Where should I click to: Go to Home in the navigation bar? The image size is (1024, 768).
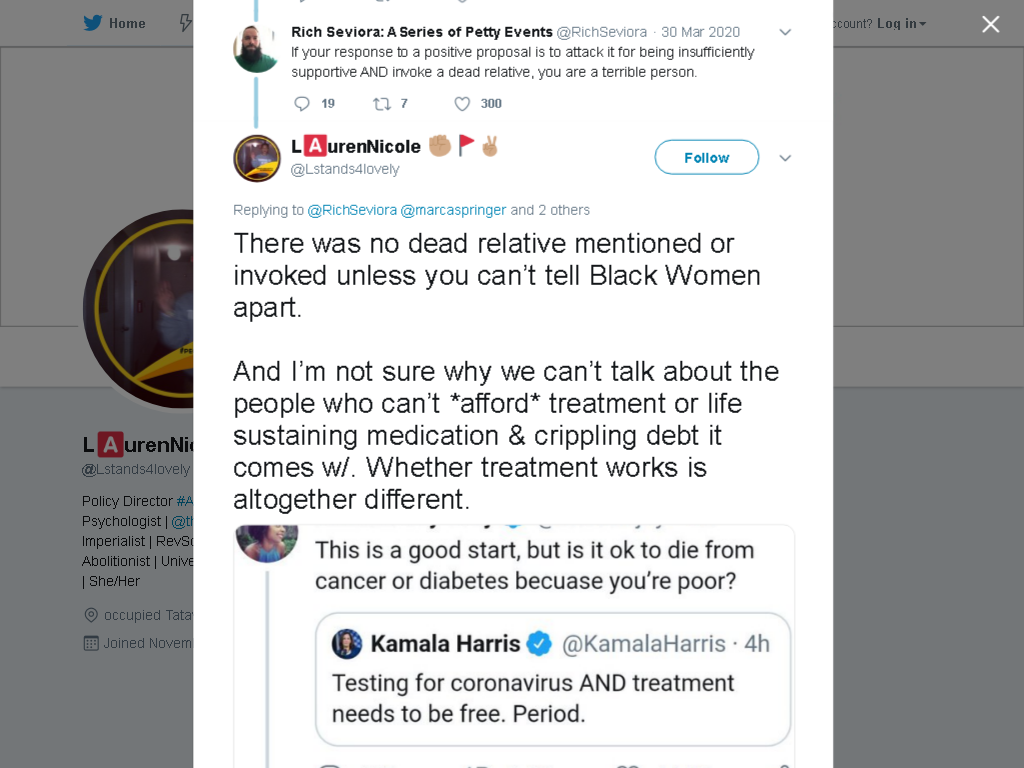pos(127,24)
